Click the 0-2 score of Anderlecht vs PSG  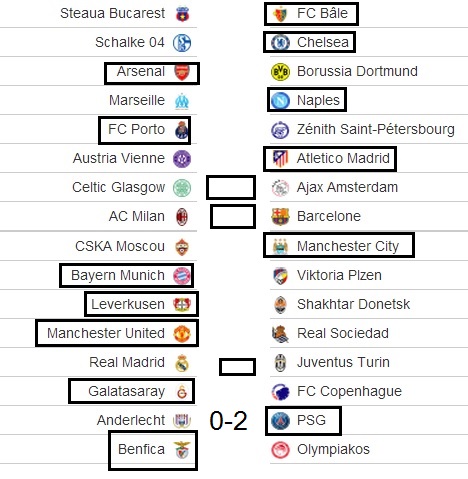(x=229, y=420)
